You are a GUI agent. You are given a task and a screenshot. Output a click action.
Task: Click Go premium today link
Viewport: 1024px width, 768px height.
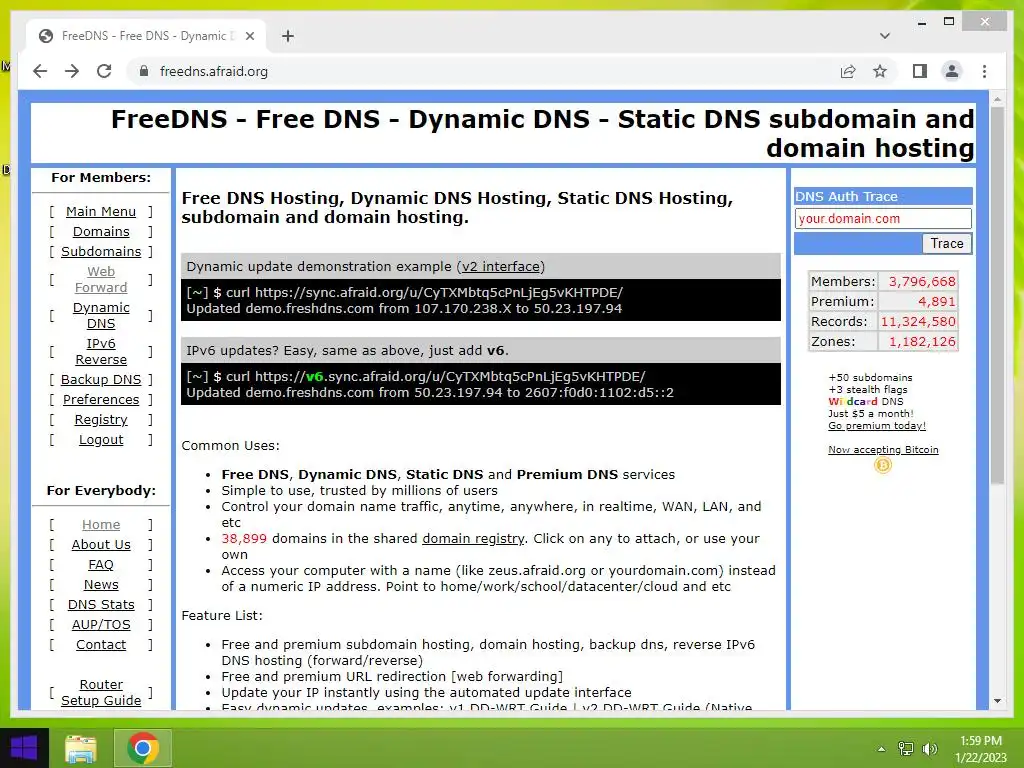[876, 426]
